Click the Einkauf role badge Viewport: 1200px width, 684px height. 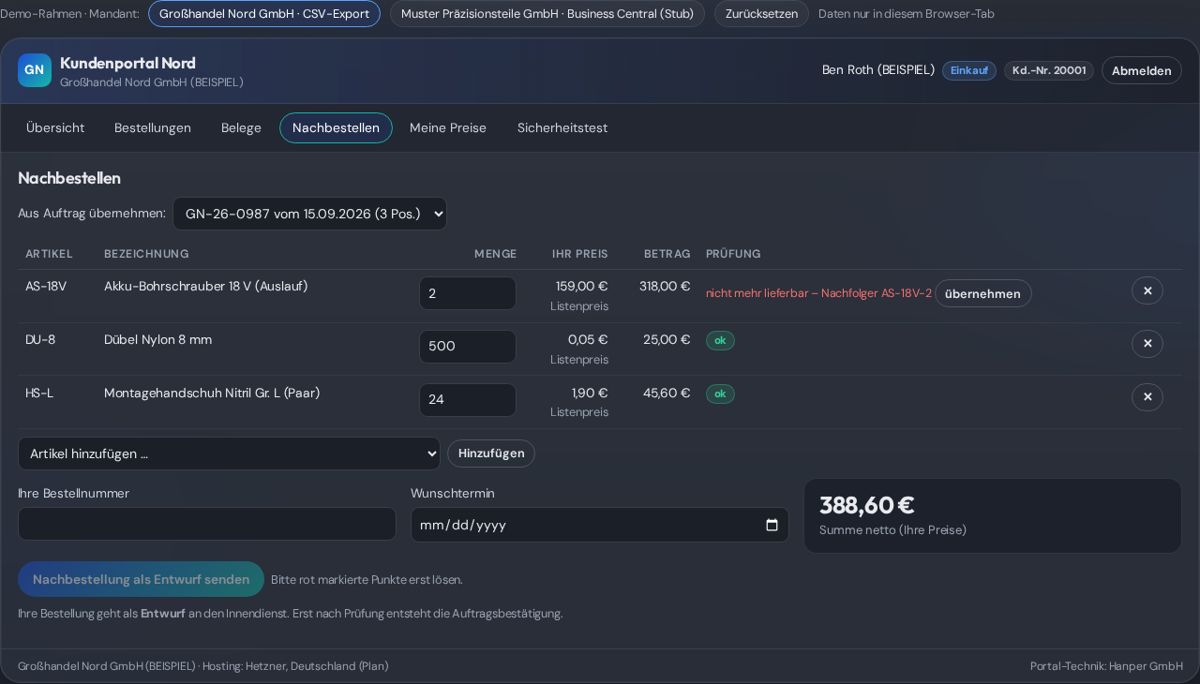pos(969,70)
